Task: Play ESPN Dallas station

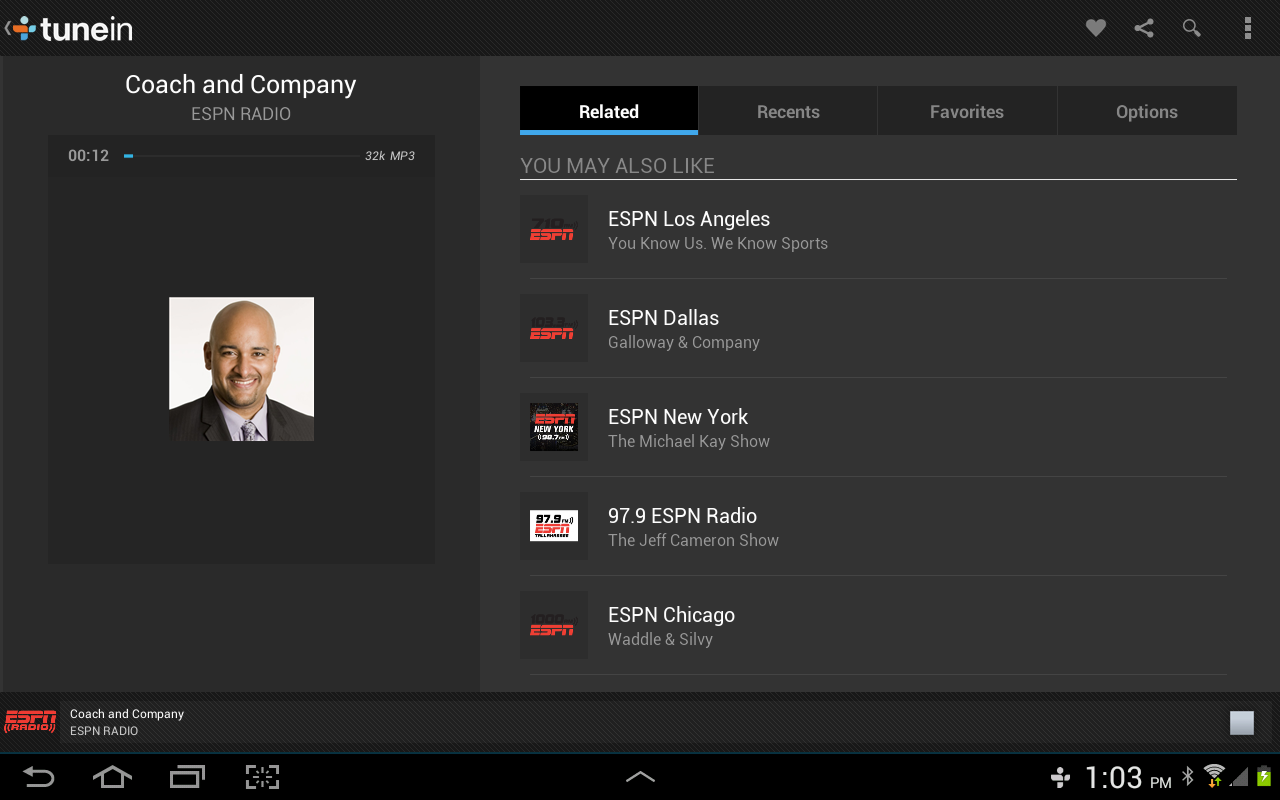Action: (878, 328)
